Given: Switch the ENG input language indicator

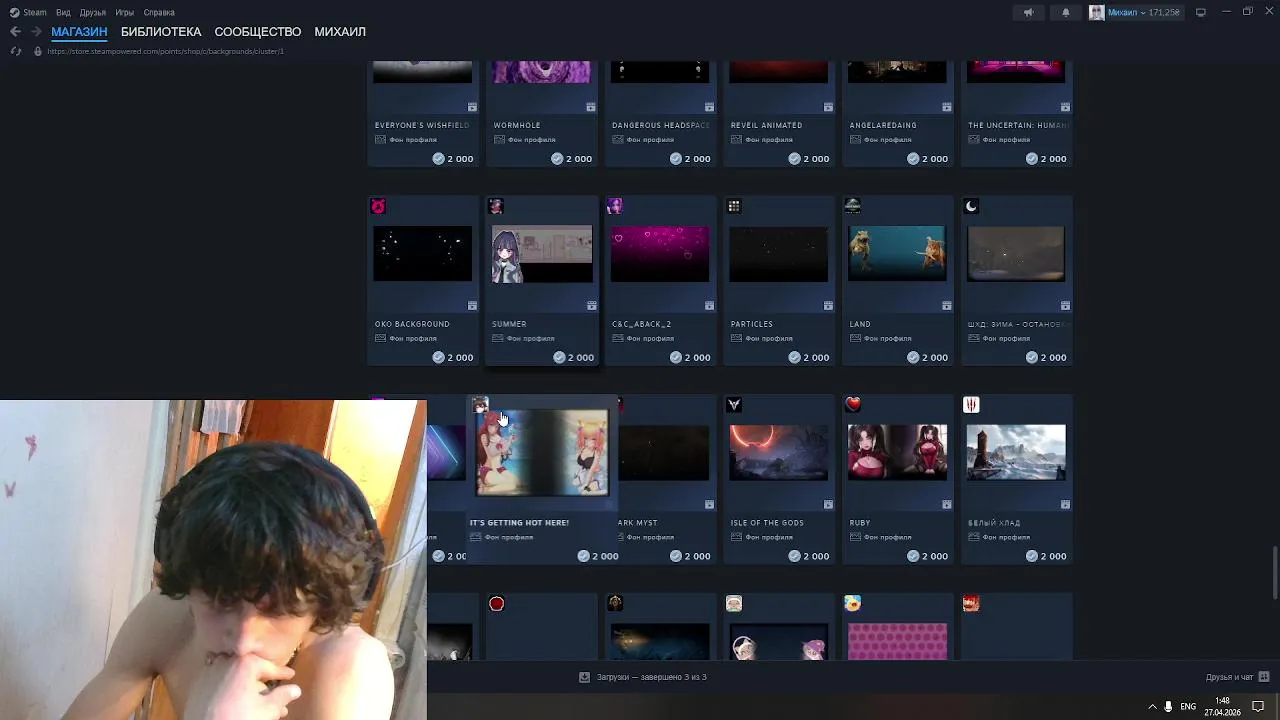Looking at the screenshot, I should [1188, 706].
